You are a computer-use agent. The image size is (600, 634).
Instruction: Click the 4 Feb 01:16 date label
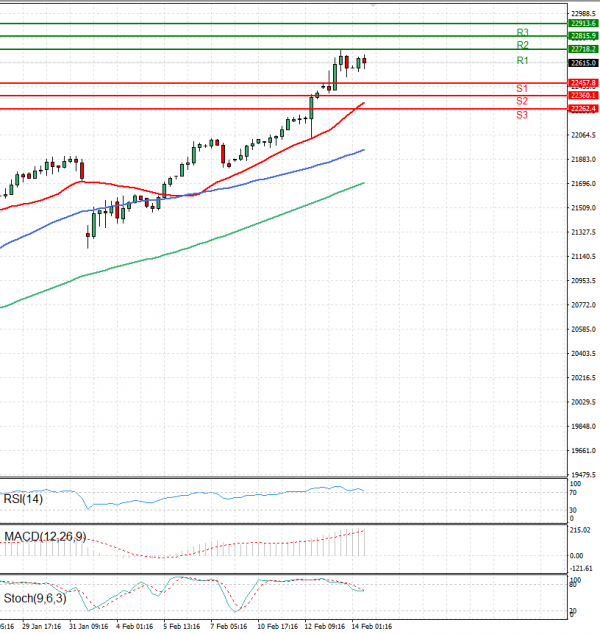click(x=135, y=626)
